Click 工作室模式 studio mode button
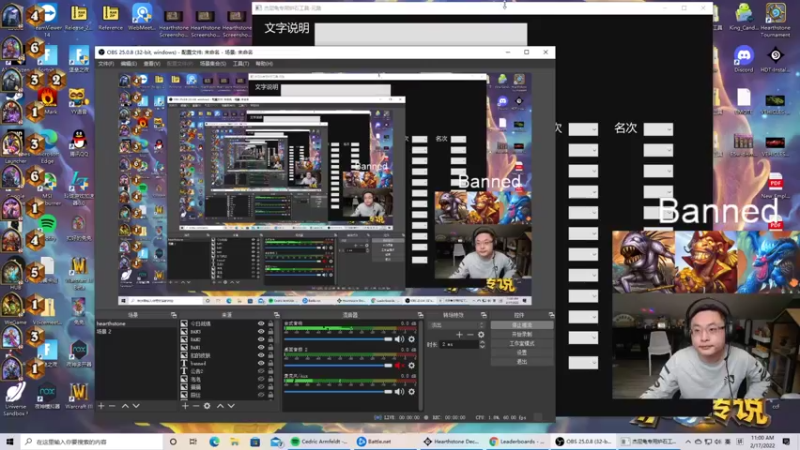The image size is (800, 450). tap(521, 343)
